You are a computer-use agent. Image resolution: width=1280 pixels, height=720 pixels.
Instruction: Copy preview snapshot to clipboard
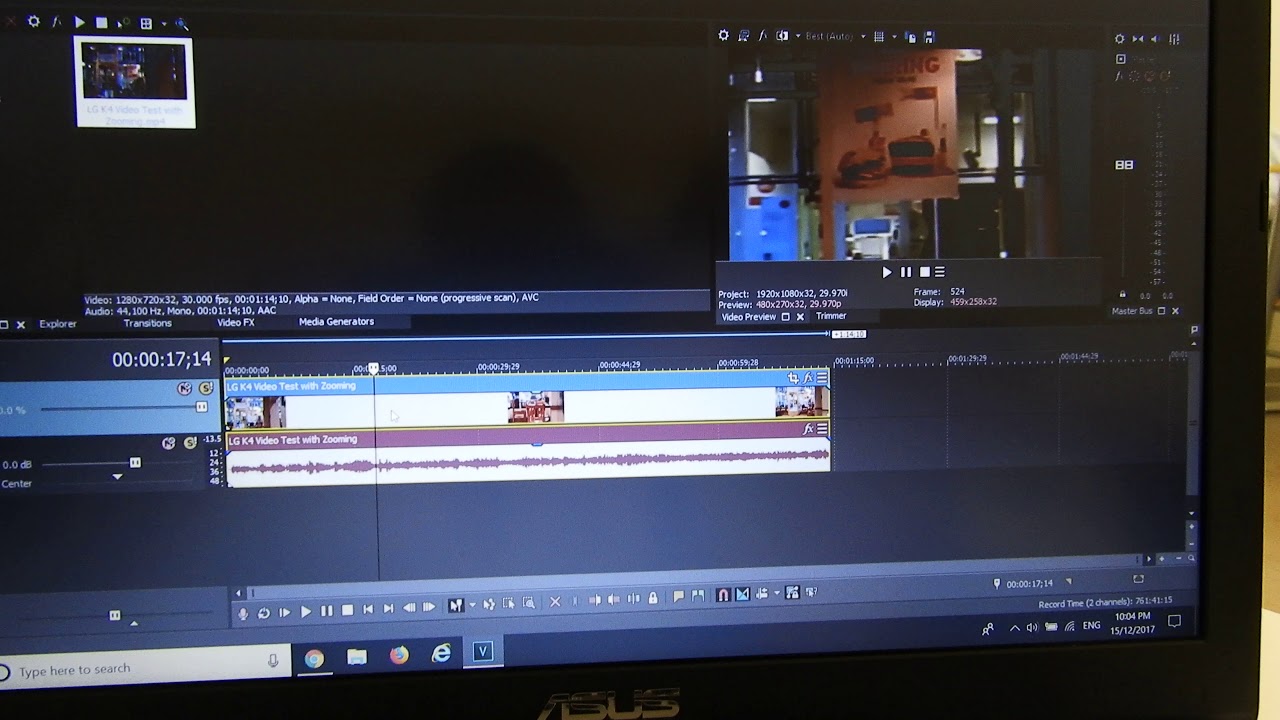click(911, 37)
